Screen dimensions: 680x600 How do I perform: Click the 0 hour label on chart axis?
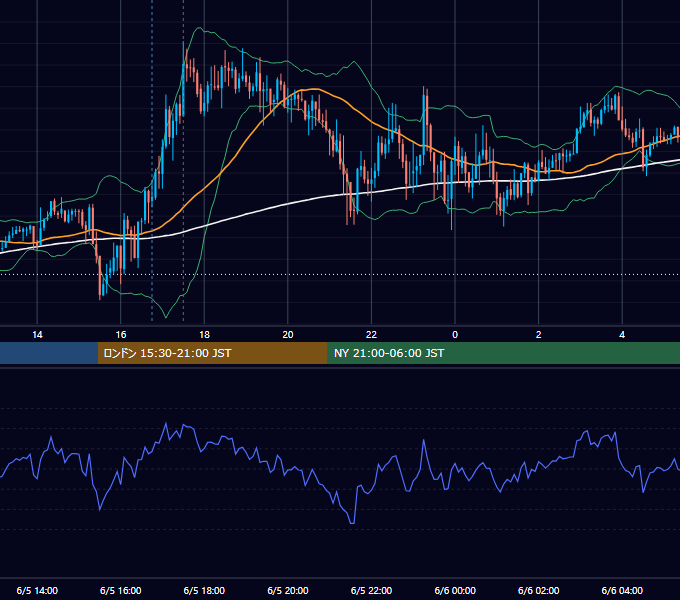tap(455, 335)
